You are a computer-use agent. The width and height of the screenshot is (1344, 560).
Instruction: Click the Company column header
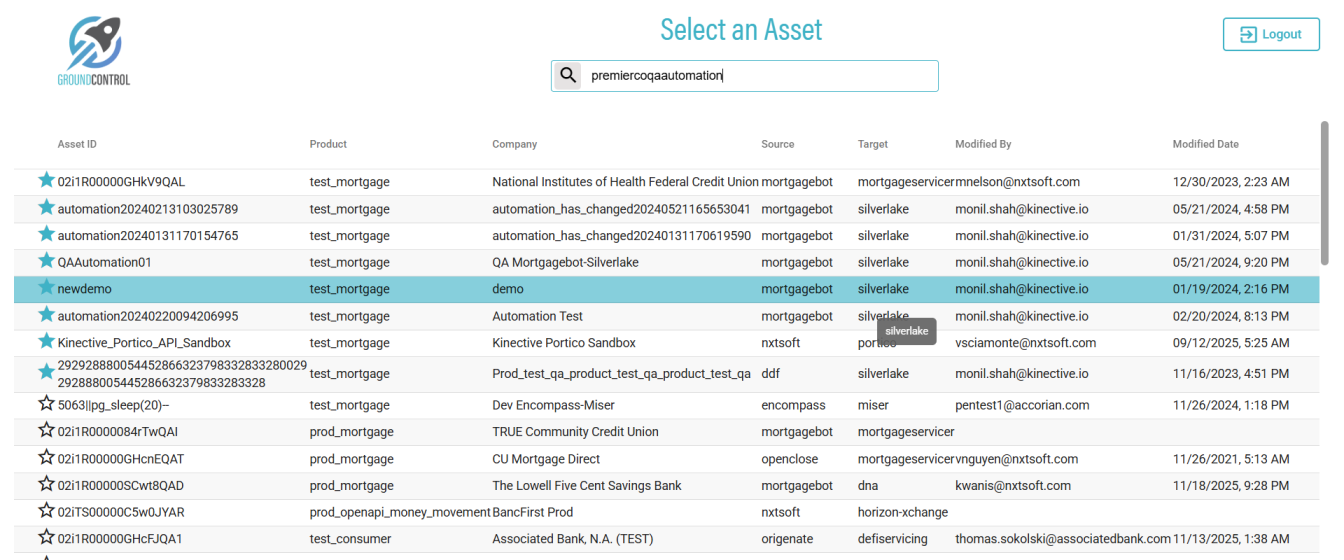coord(514,144)
